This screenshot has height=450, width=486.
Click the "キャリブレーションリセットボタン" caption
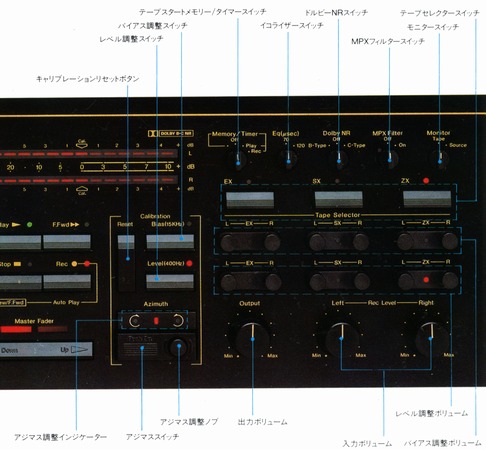pyautogui.click(x=87, y=79)
